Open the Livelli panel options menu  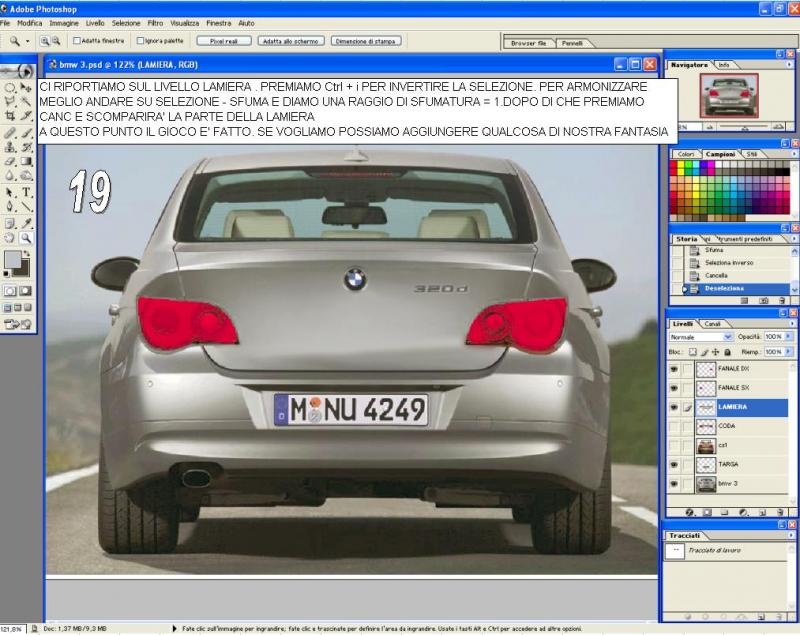pyautogui.click(x=792, y=323)
